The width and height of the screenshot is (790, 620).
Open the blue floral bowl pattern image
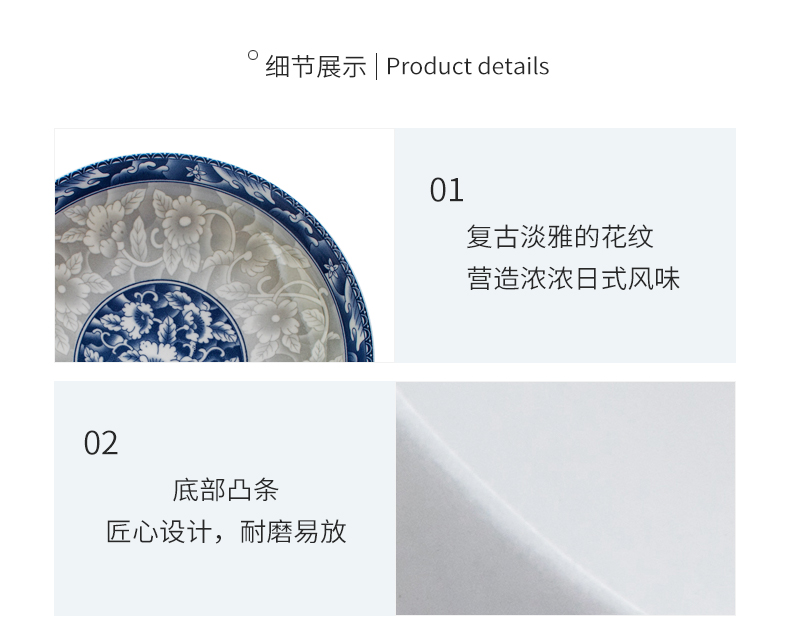point(224,245)
